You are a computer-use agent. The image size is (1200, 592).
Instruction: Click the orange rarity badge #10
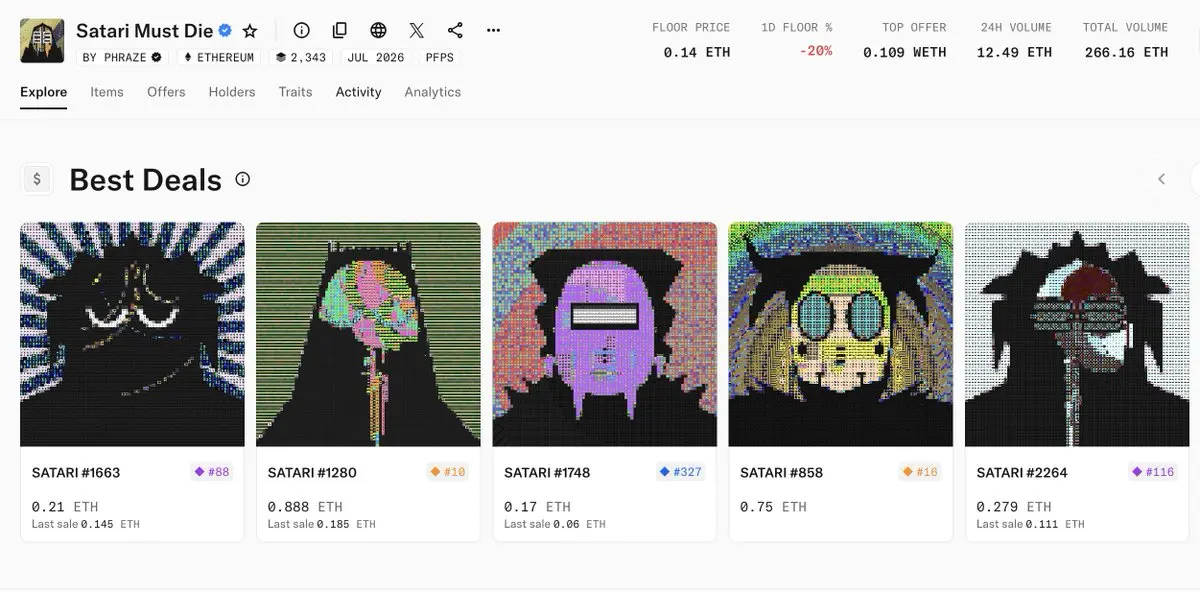coord(448,472)
